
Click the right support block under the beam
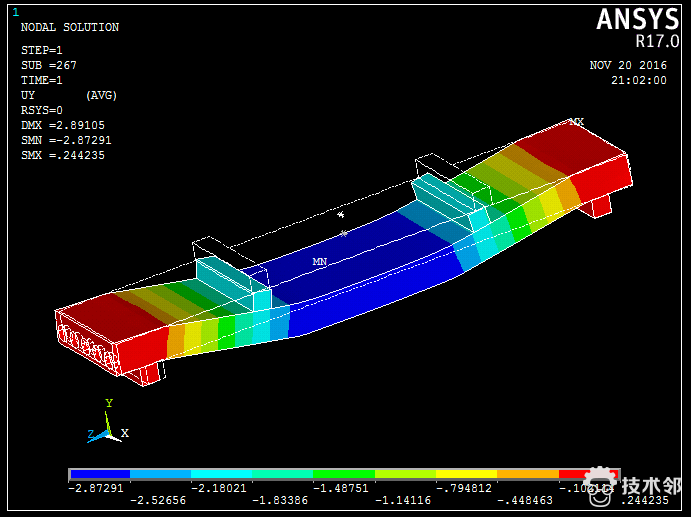[x=597, y=205]
